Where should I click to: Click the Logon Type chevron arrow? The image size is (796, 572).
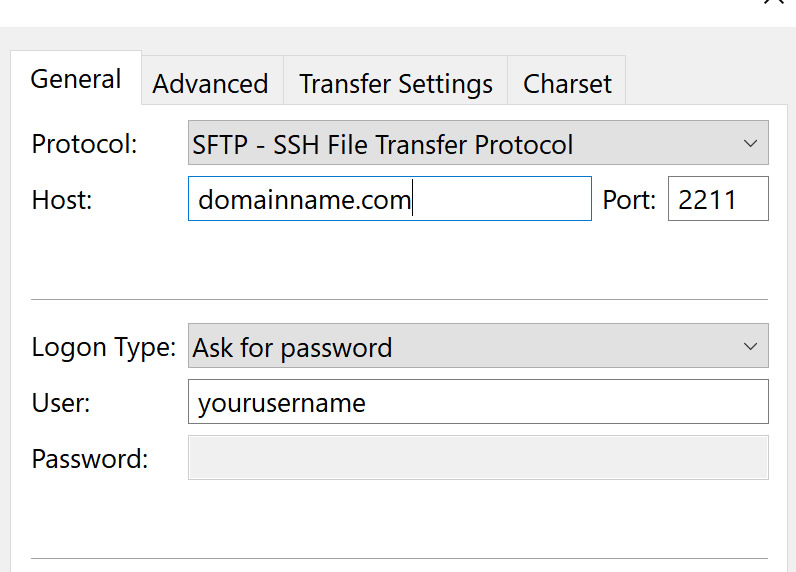(750, 346)
